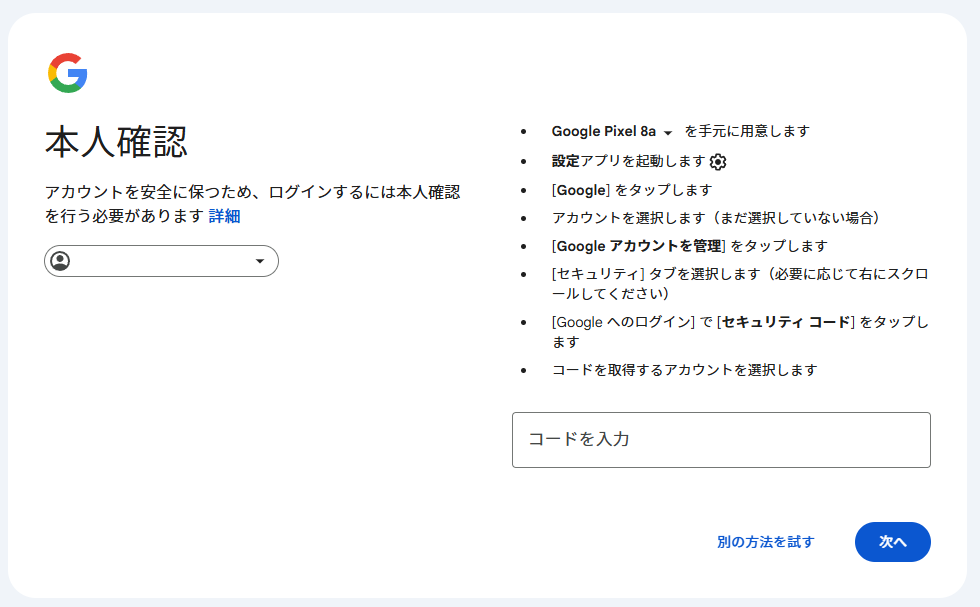Choose 別の方法を試す
Screen dimensions: 980x607
(x=766, y=542)
